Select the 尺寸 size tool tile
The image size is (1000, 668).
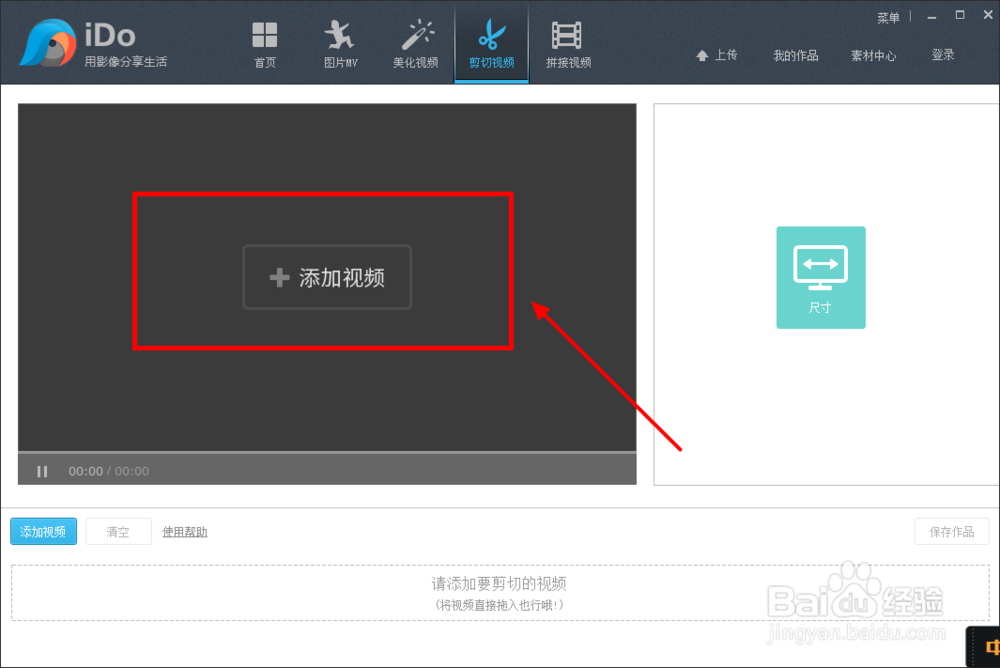[x=821, y=278]
